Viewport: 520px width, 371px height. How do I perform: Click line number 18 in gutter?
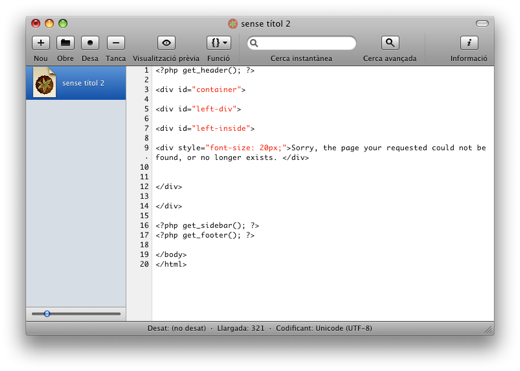[144, 245]
